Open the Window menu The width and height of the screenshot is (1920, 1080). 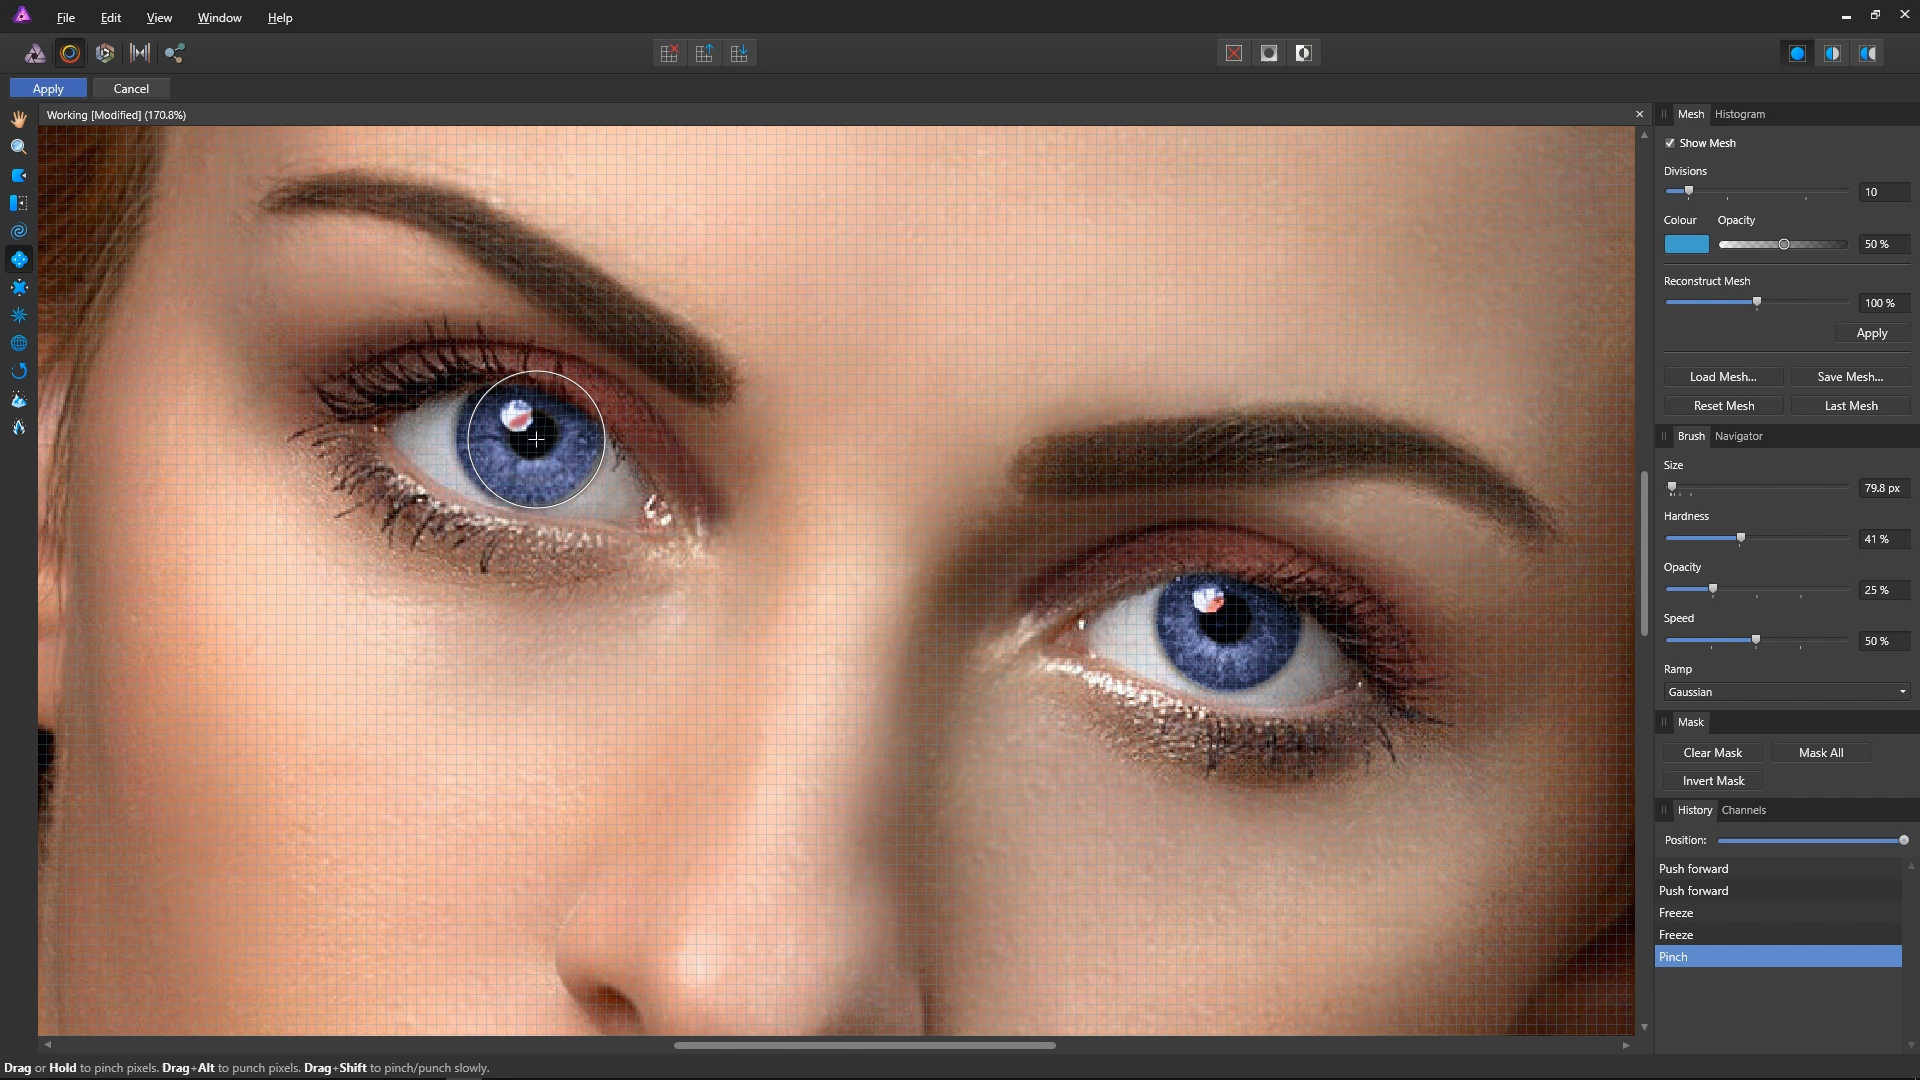click(x=219, y=18)
